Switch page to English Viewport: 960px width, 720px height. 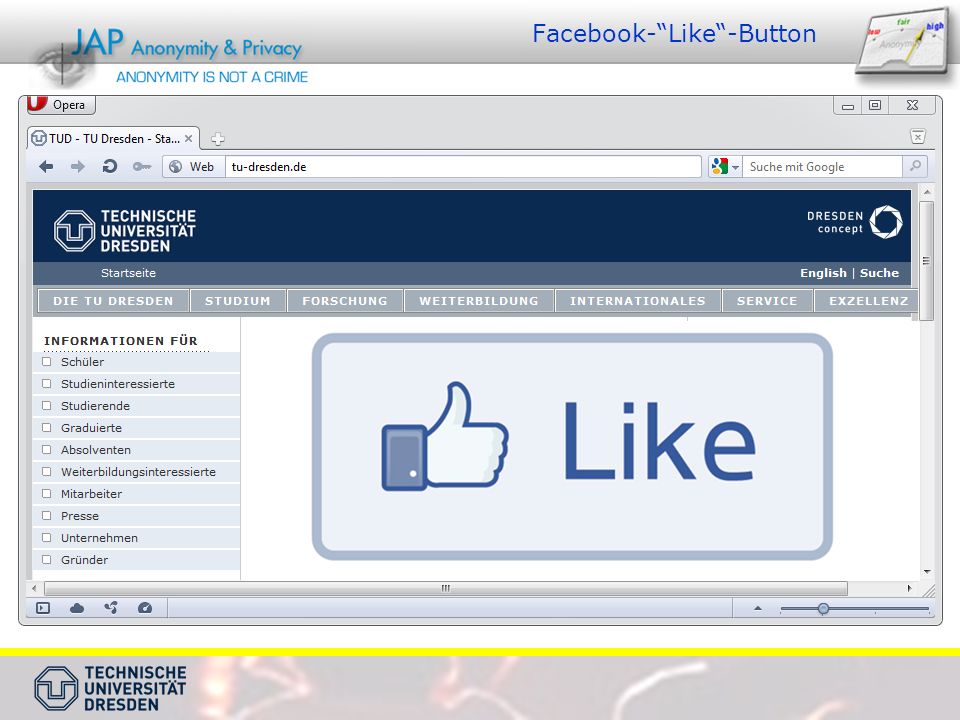823,273
